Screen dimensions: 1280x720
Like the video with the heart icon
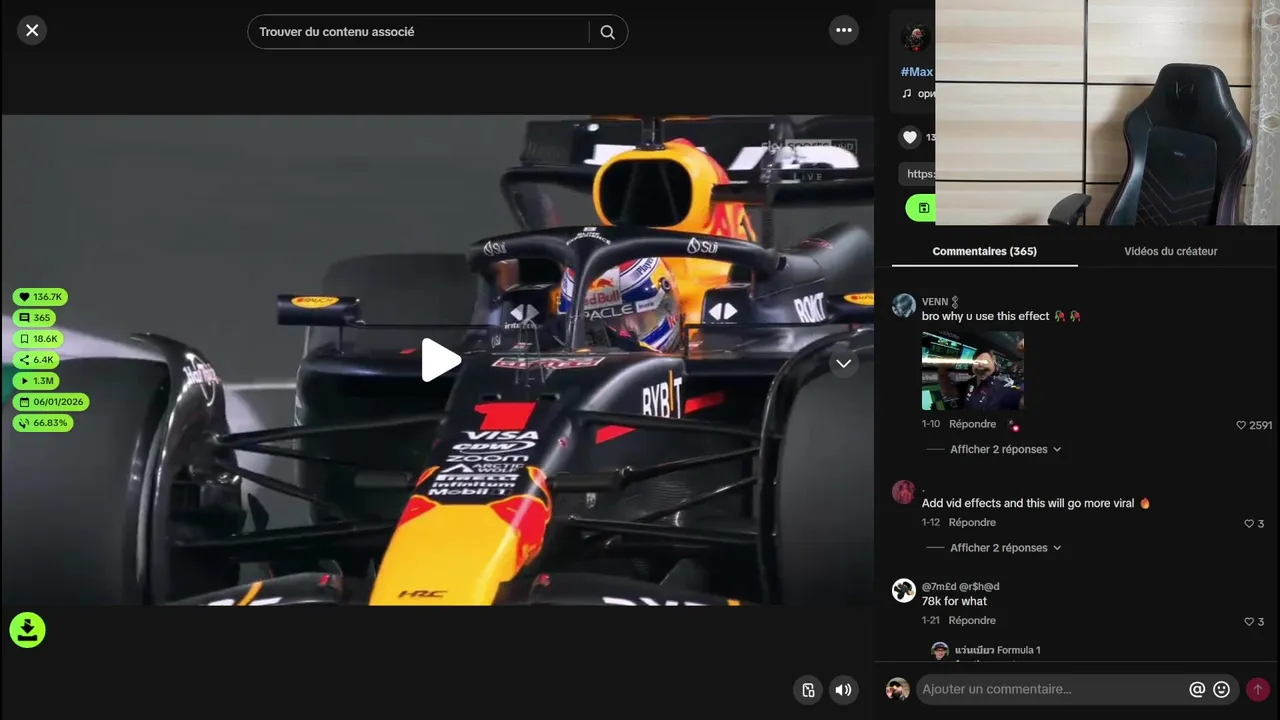tap(909, 138)
